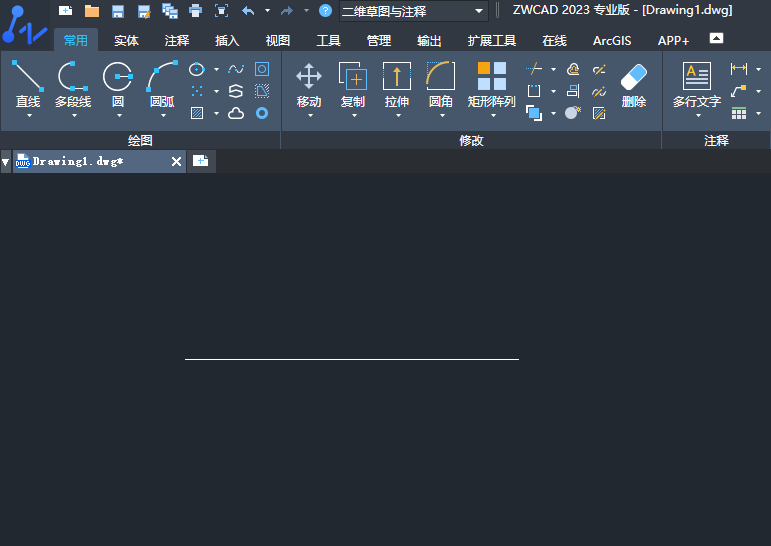Click the Trim tool icon
The height and width of the screenshot is (546, 771).
[534, 69]
